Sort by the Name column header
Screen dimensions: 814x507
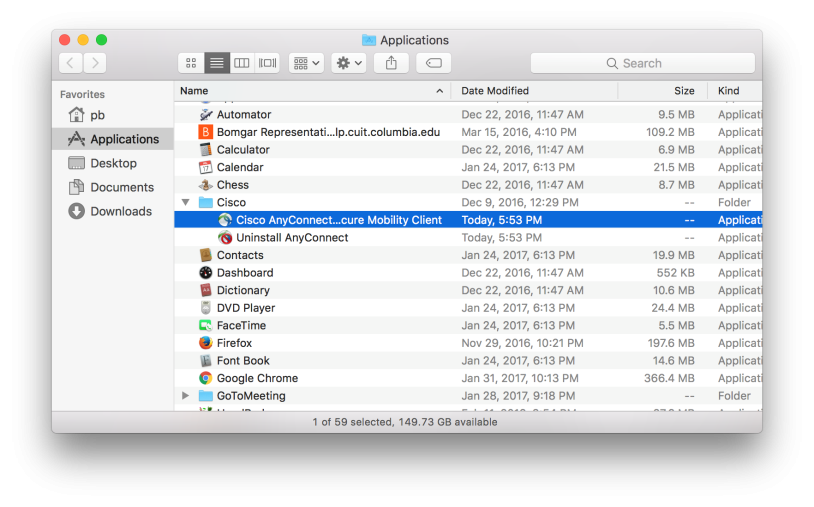(313, 91)
